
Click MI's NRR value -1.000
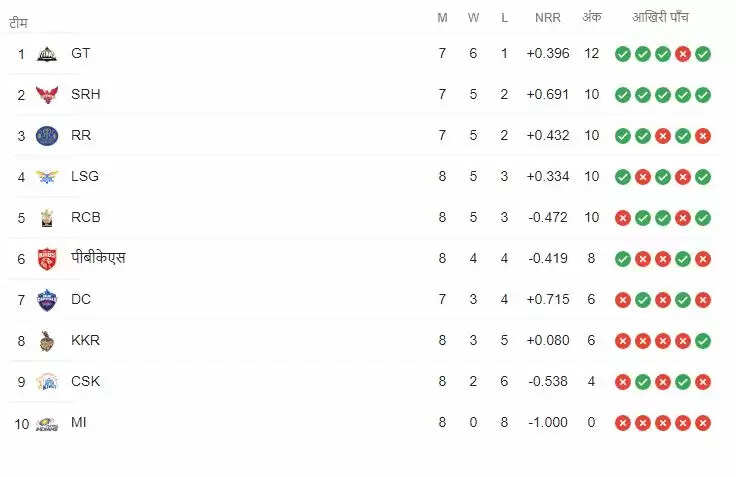point(547,423)
